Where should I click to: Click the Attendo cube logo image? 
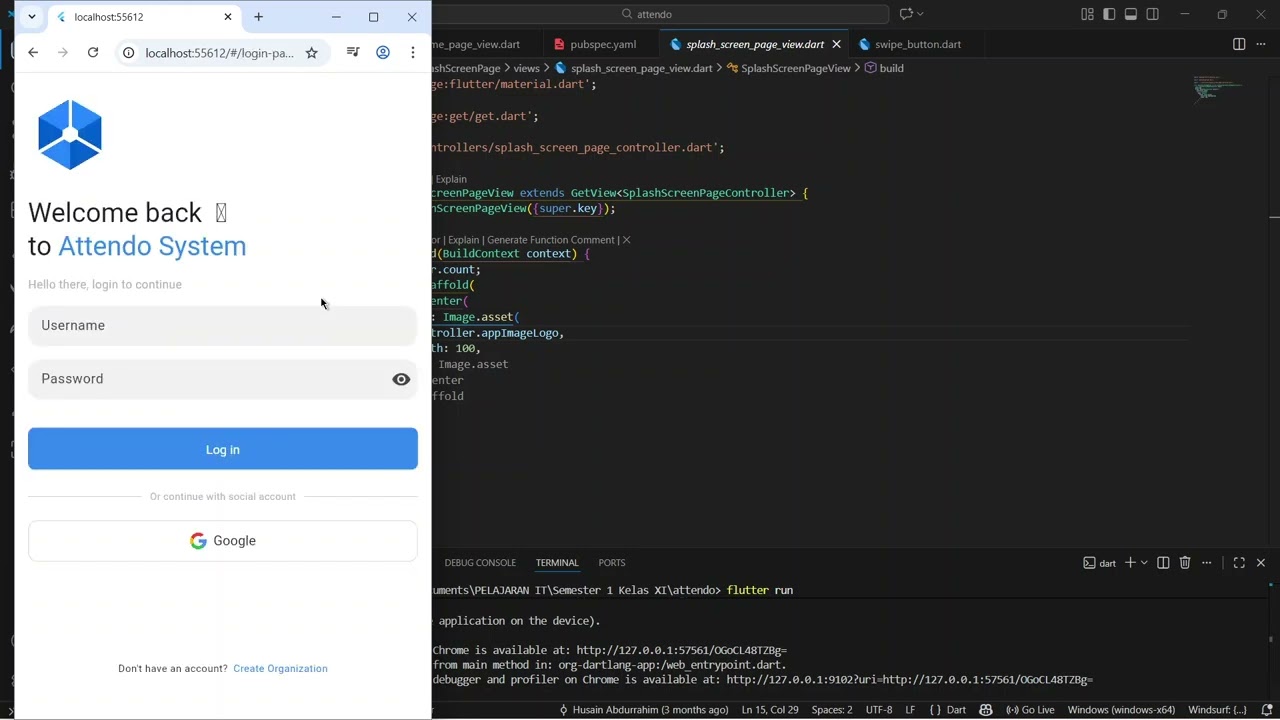pyautogui.click(x=70, y=135)
